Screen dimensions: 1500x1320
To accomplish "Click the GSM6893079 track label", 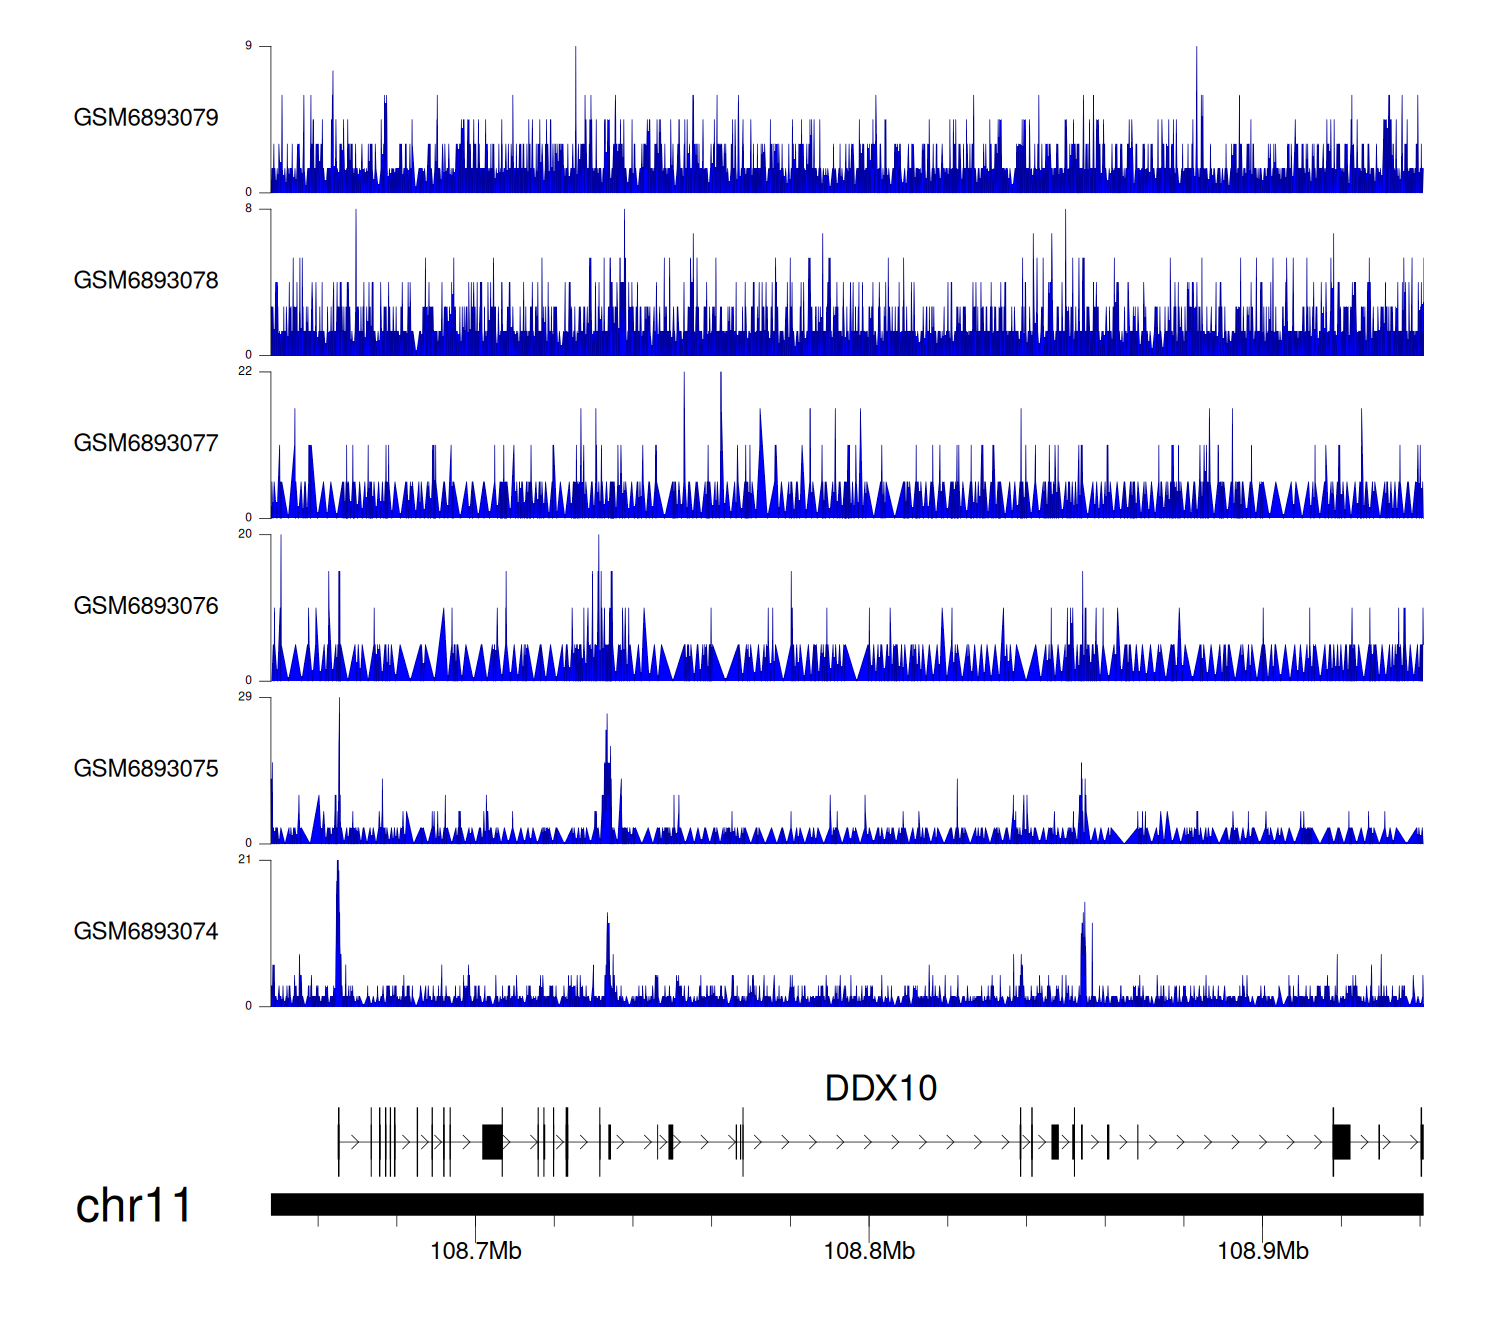I will click(x=146, y=118).
